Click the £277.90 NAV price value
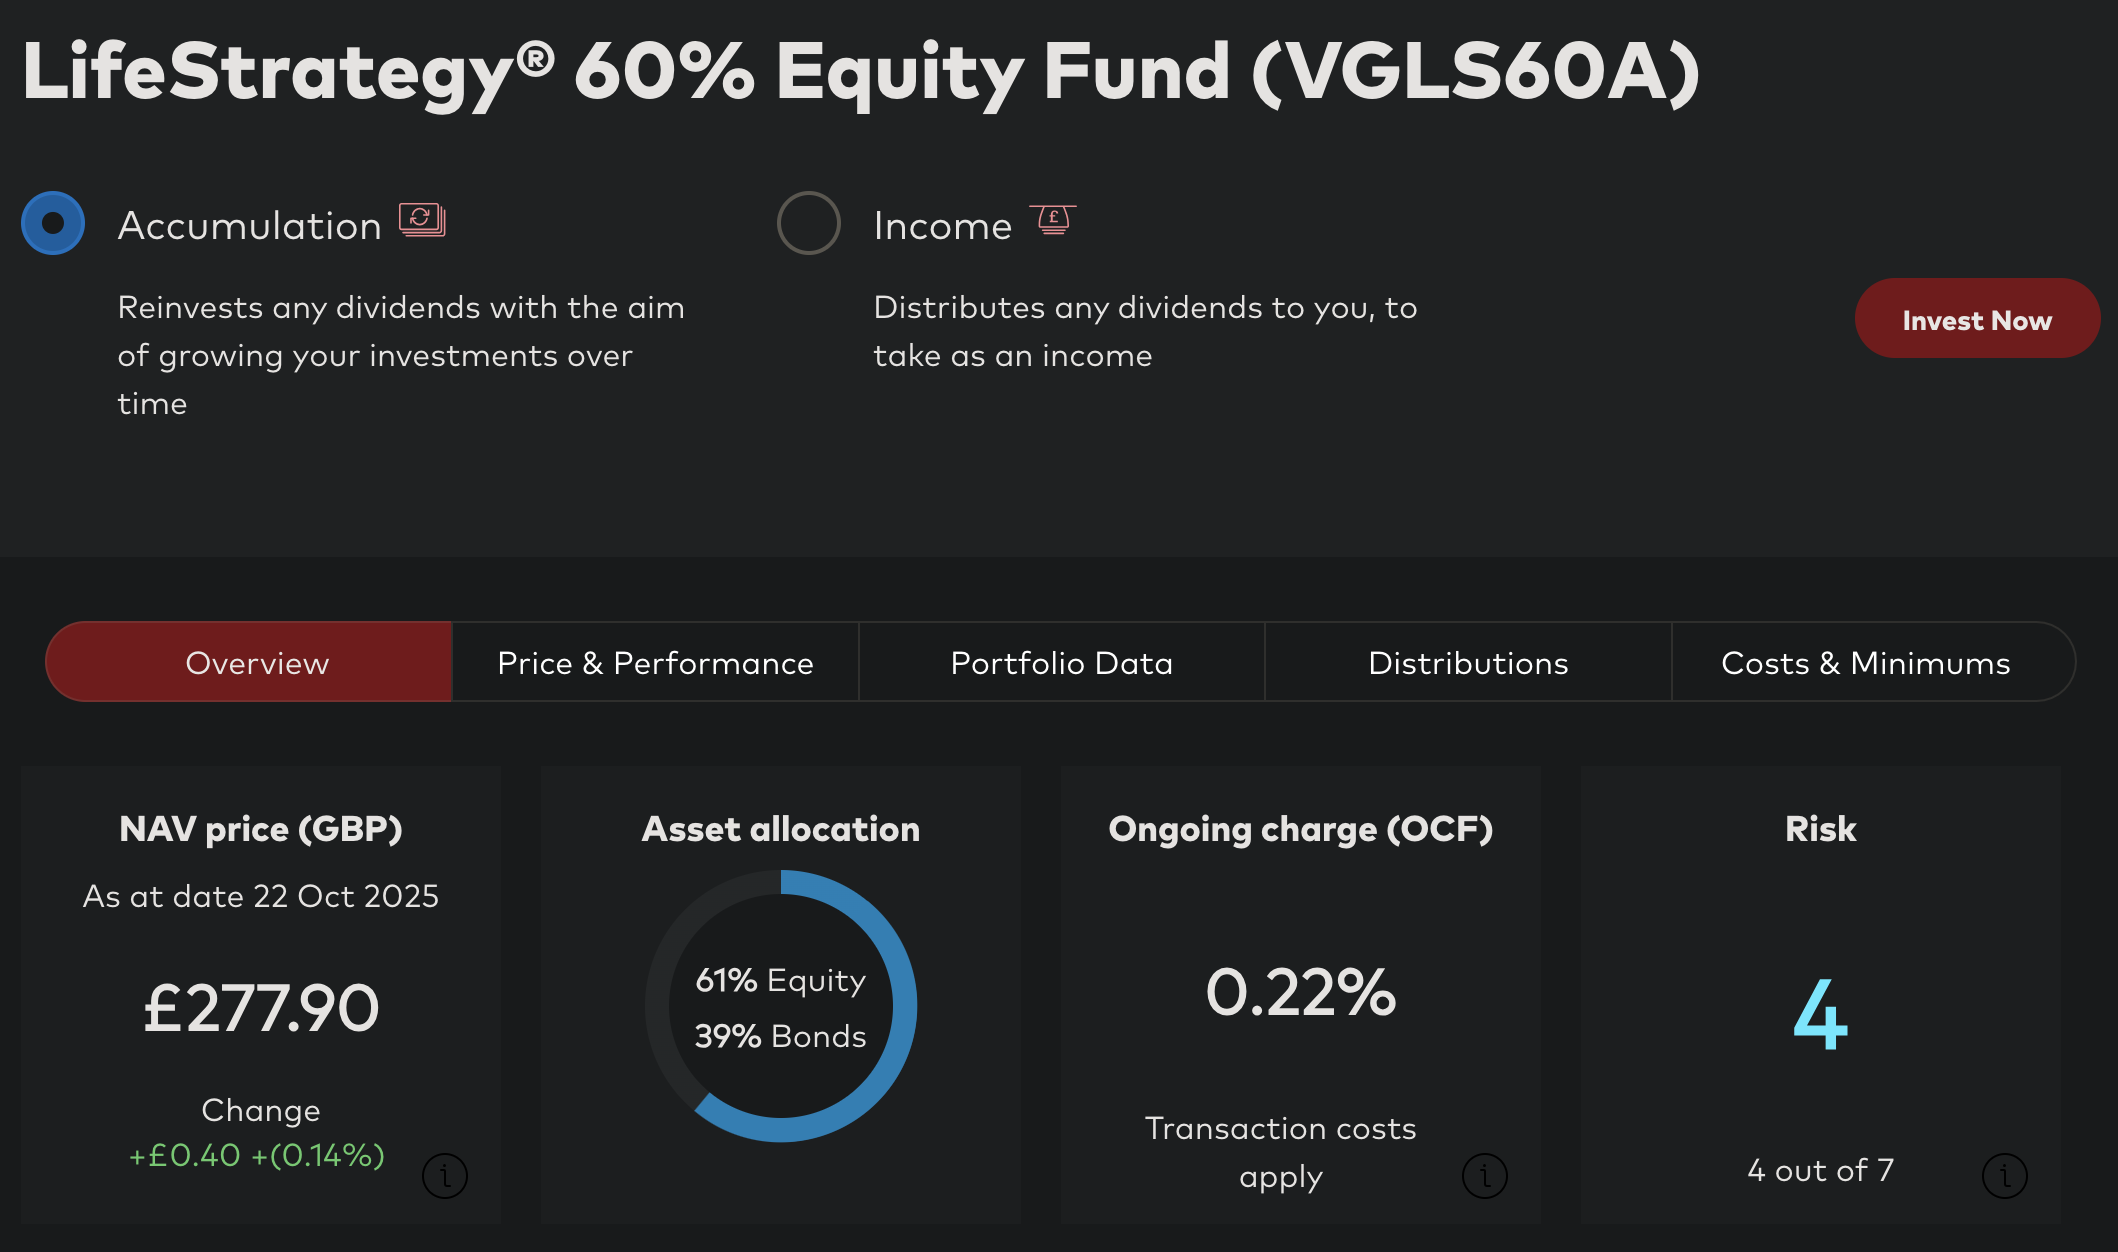Screen dimensions: 2118x1252 261,1007
